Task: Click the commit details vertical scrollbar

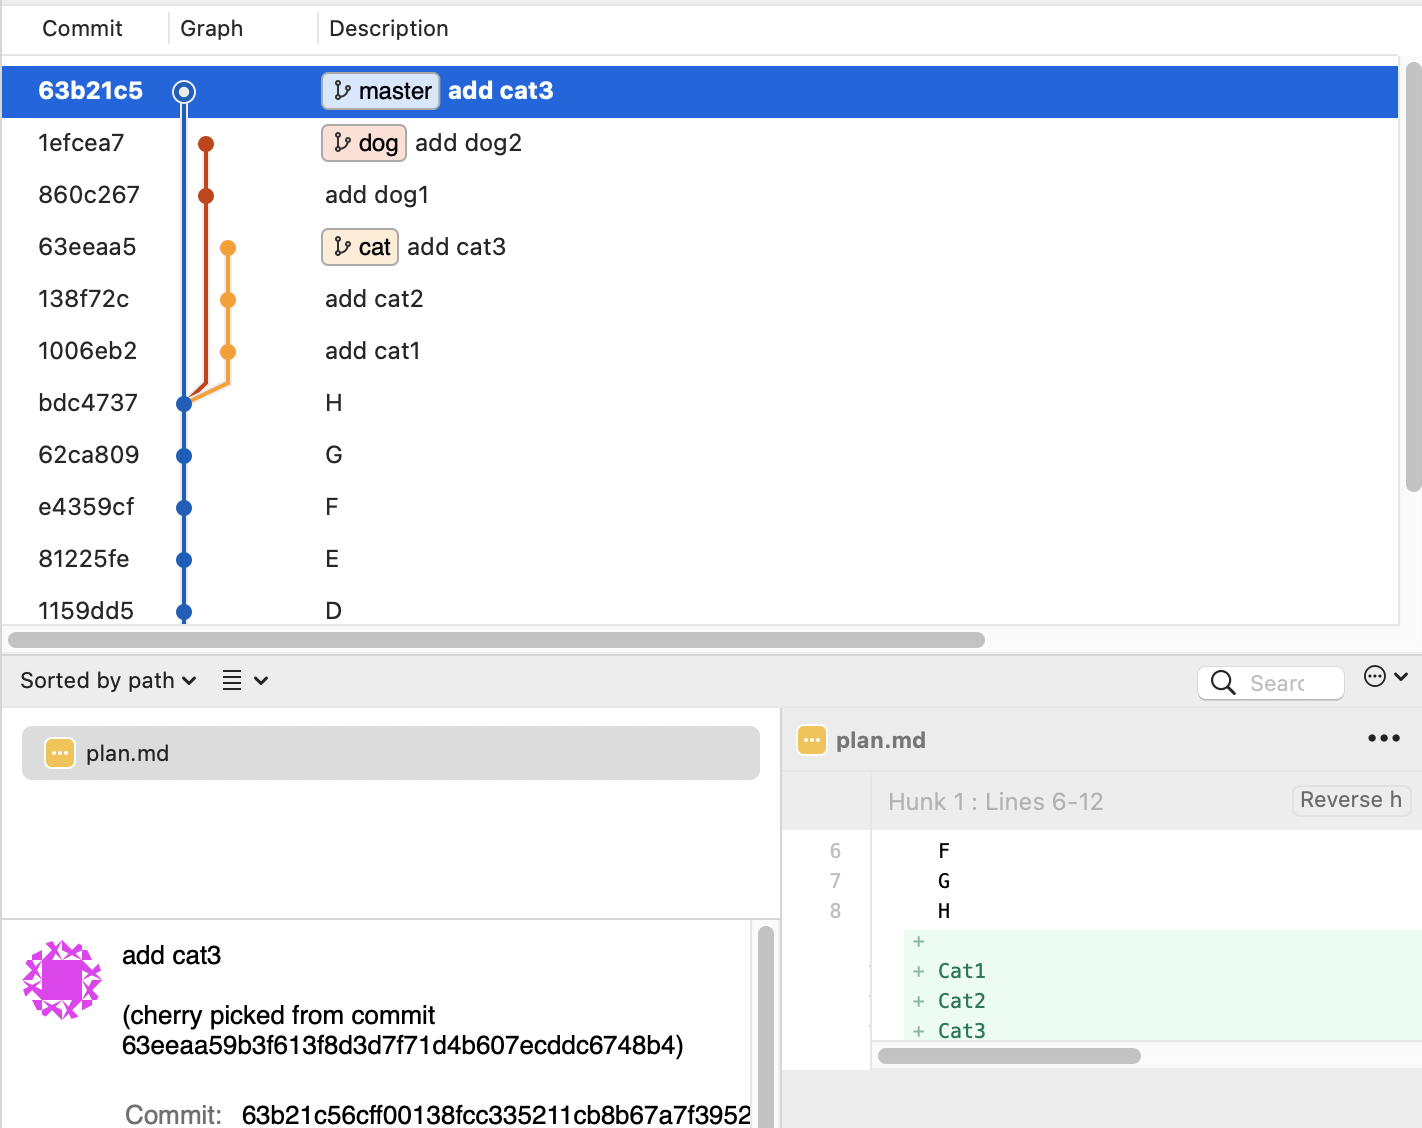Action: point(766,1027)
